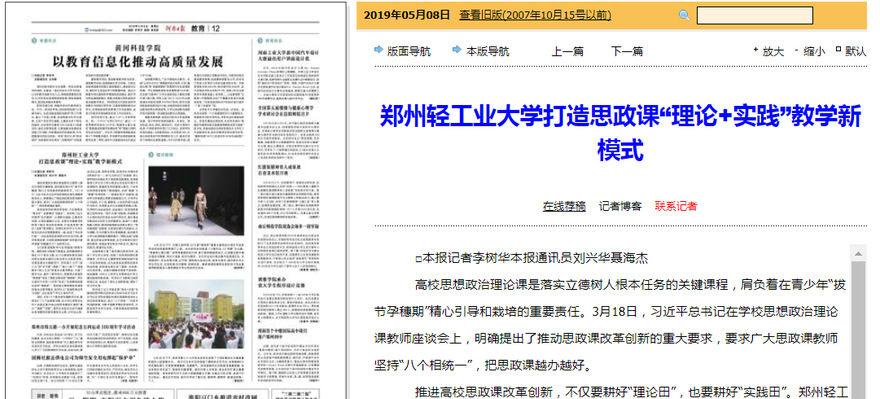Click the fashion runway photo on newspaper page
The height and width of the screenshot is (399, 880).
[x=196, y=200]
